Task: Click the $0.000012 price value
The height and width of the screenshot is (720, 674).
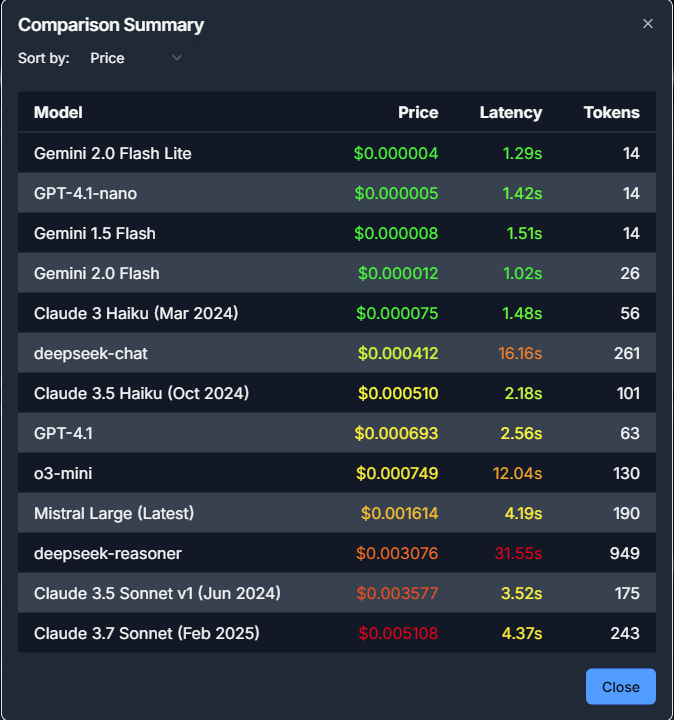Action: point(398,273)
